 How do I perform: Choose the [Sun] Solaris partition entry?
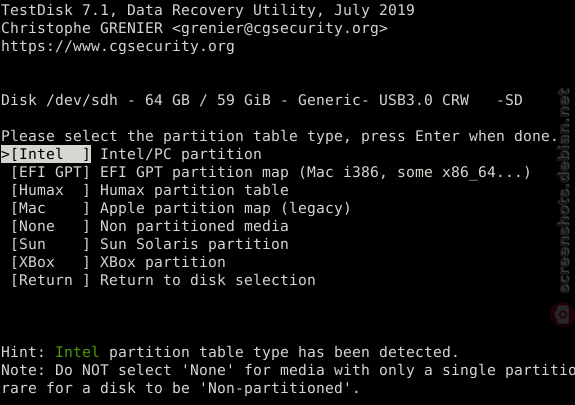pos(51,244)
